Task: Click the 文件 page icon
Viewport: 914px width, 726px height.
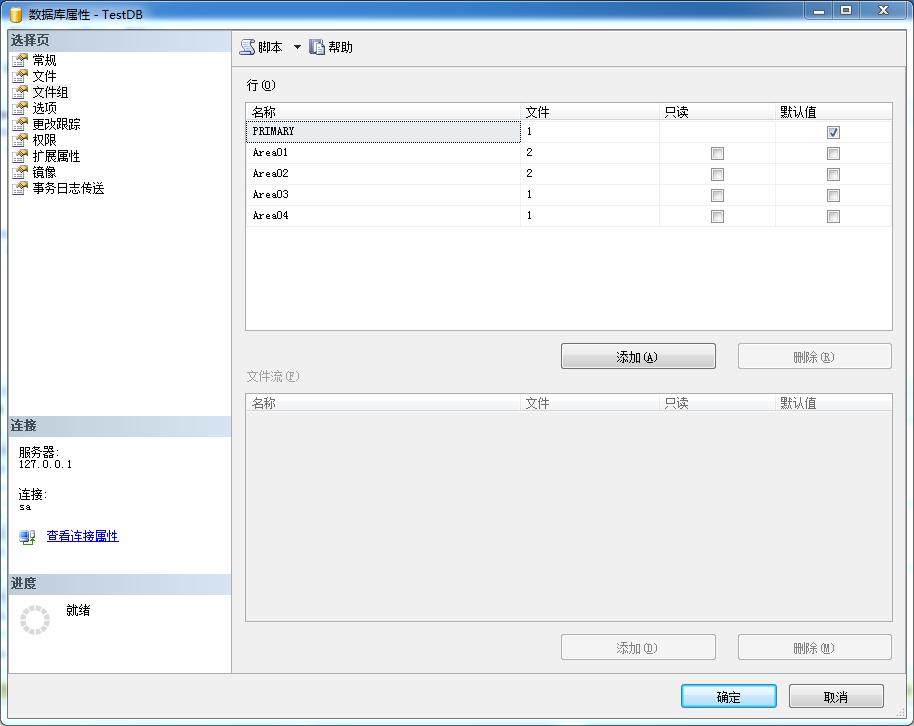Action: (x=20, y=76)
